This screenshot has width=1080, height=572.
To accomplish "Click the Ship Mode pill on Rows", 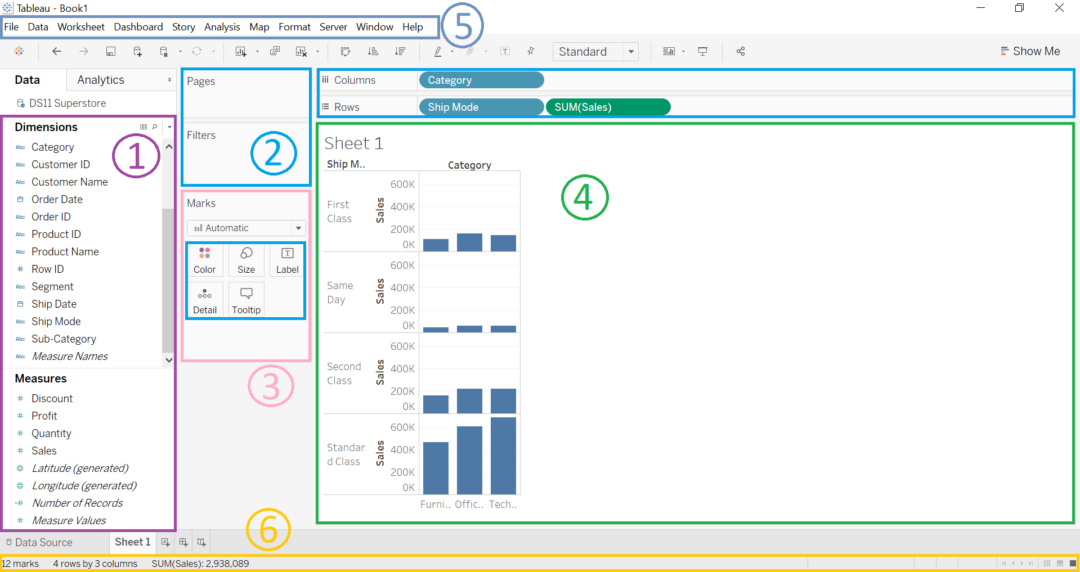I will [x=481, y=107].
